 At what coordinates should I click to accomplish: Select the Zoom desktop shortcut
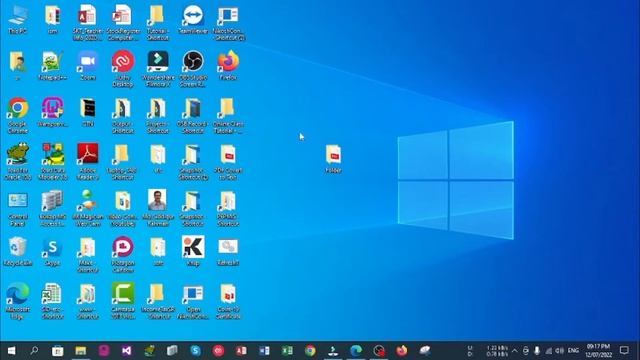click(x=88, y=66)
